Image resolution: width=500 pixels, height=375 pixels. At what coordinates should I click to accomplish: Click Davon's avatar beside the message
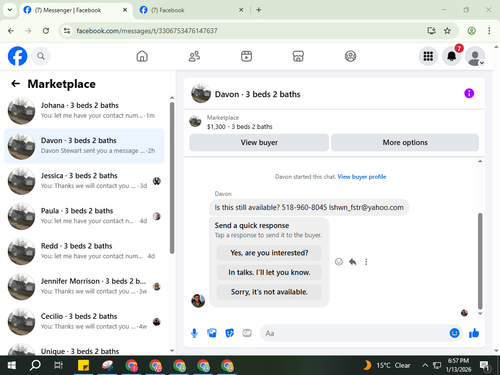point(198,301)
